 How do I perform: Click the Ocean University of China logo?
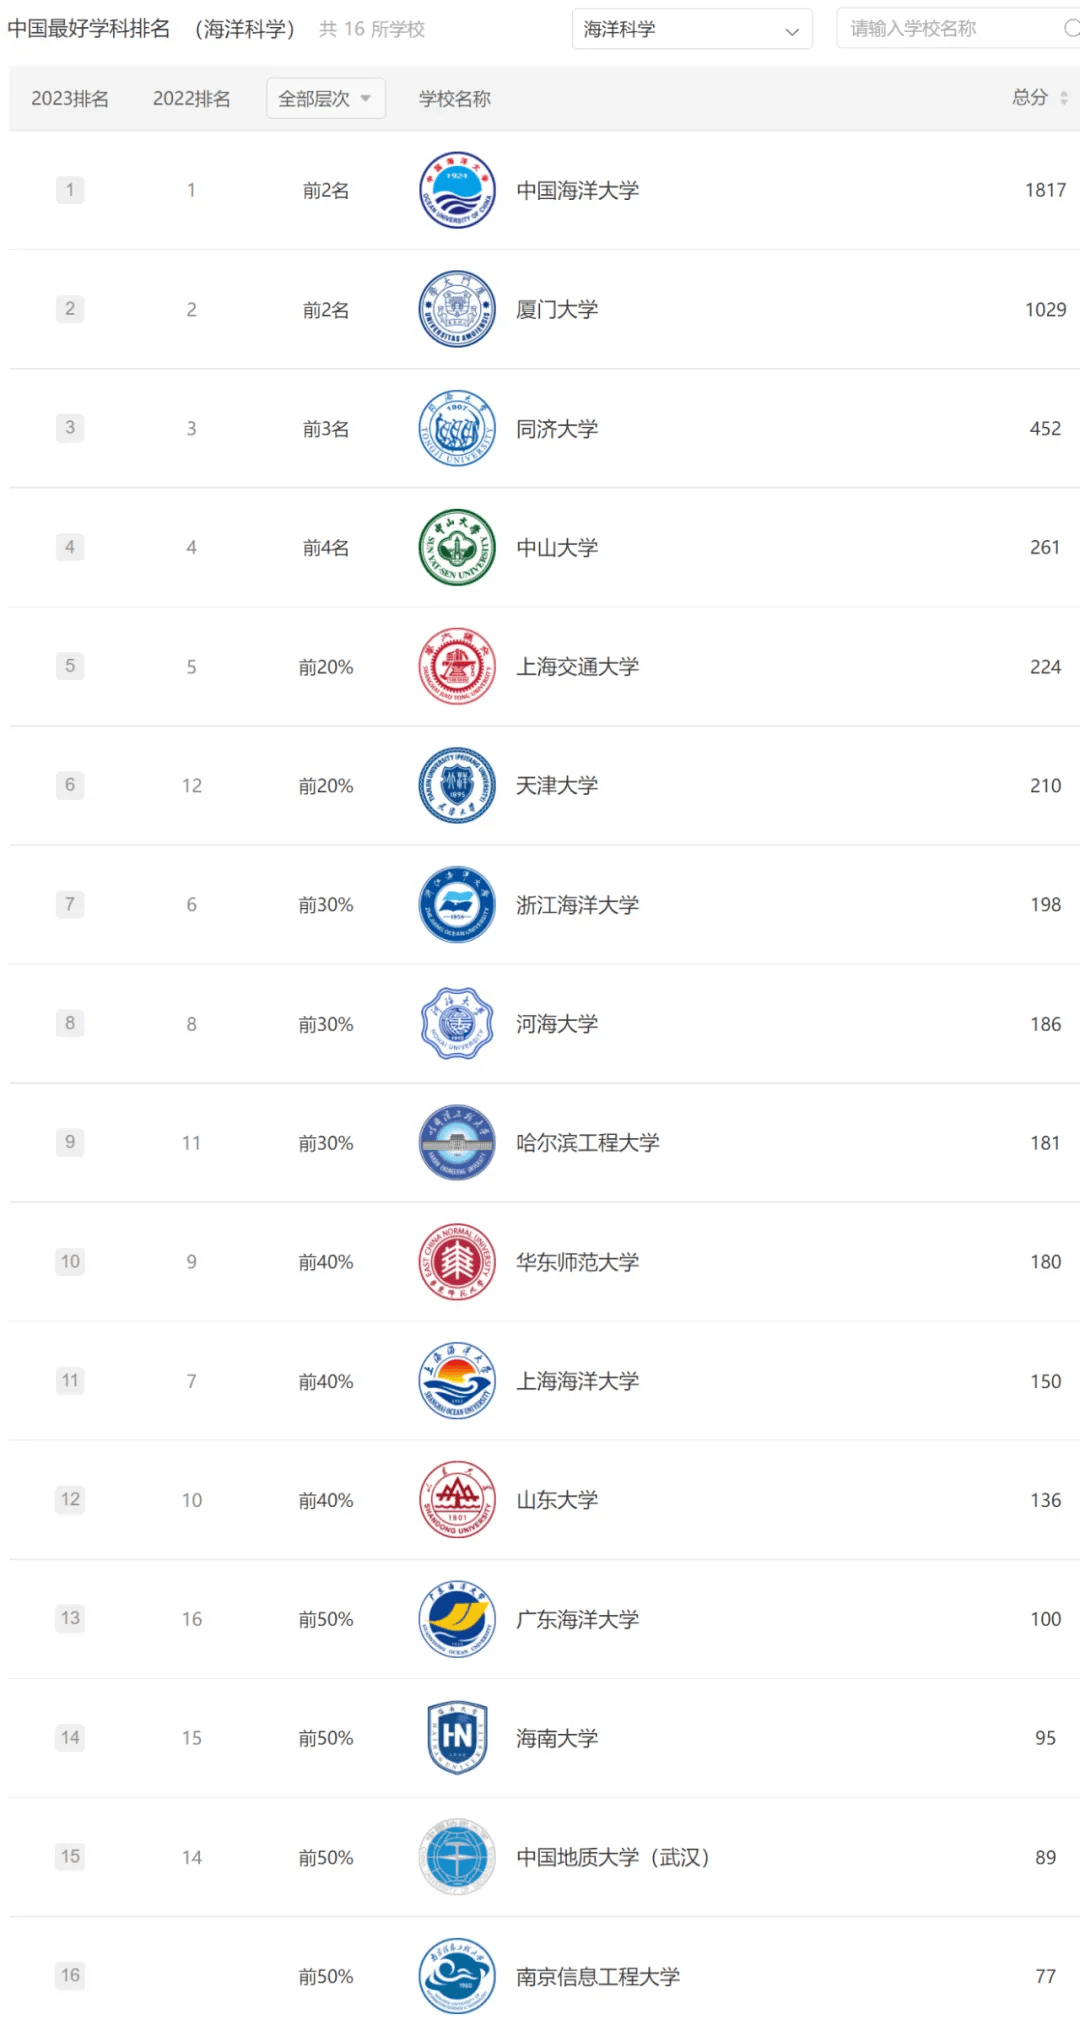point(457,190)
